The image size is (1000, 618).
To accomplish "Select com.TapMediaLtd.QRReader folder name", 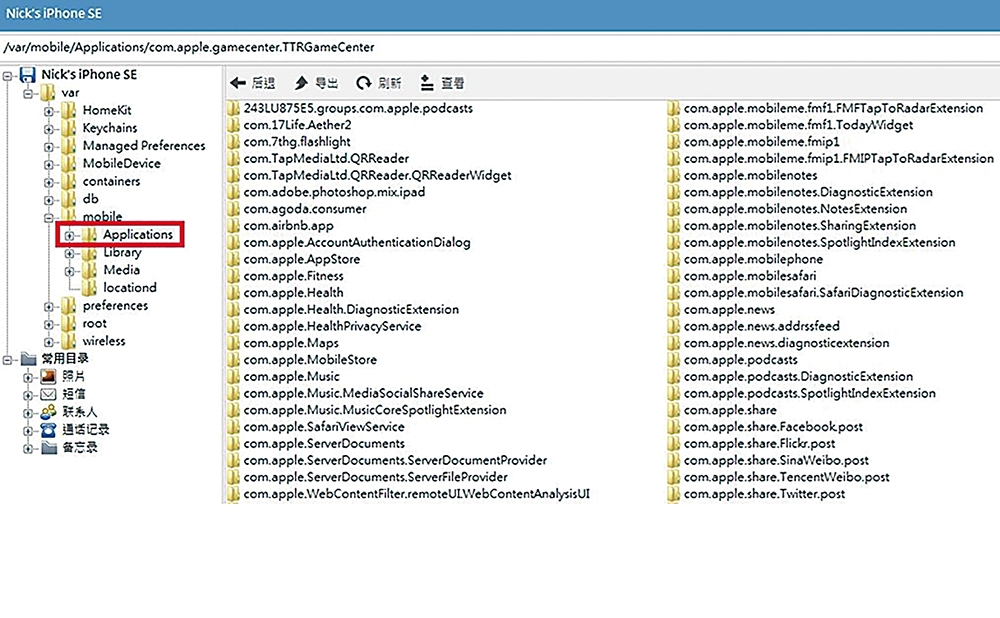I will pos(326,158).
